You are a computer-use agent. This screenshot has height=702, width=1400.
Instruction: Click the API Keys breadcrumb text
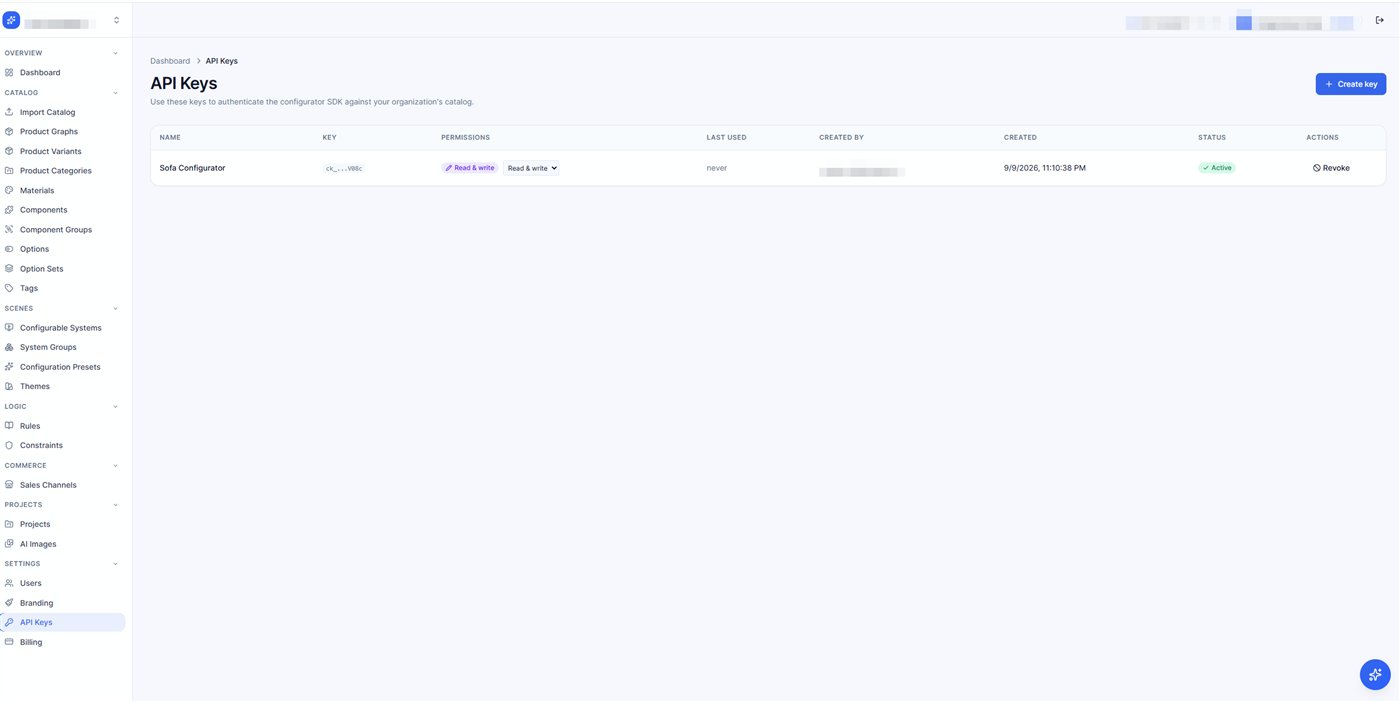222,61
